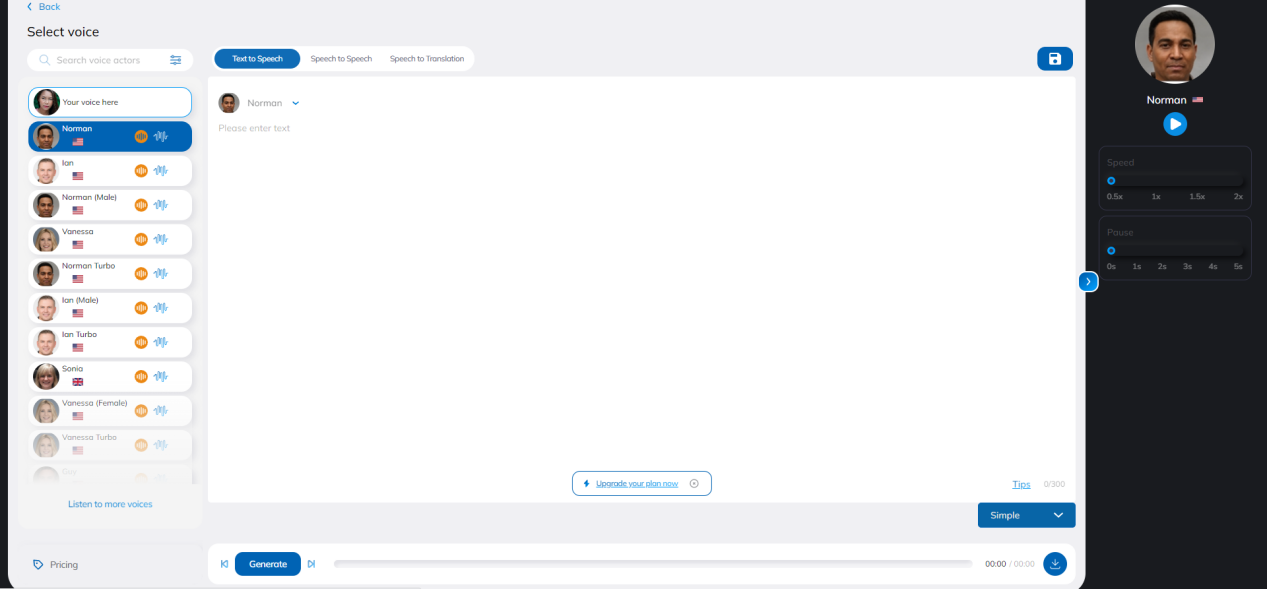The width and height of the screenshot is (1267, 589).
Task: Adjust the Pause slider
Action: click(1175, 251)
